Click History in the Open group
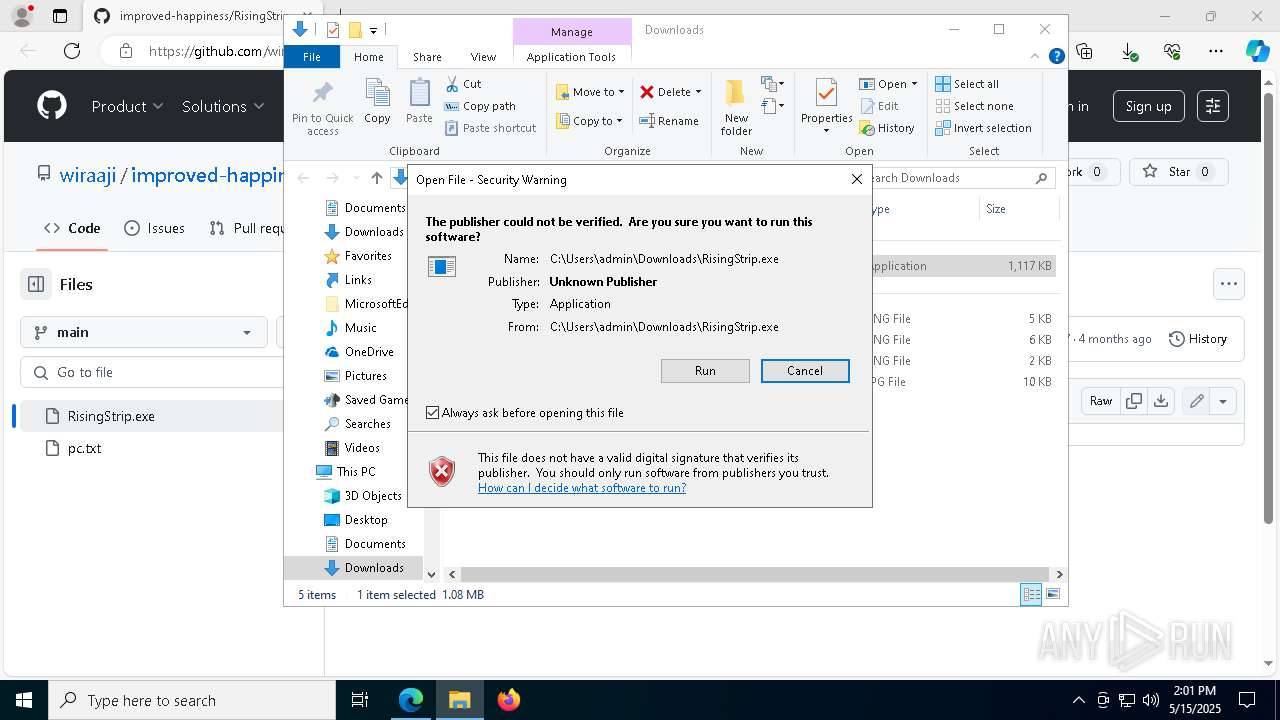The width and height of the screenshot is (1280, 720). coord(887,128)
